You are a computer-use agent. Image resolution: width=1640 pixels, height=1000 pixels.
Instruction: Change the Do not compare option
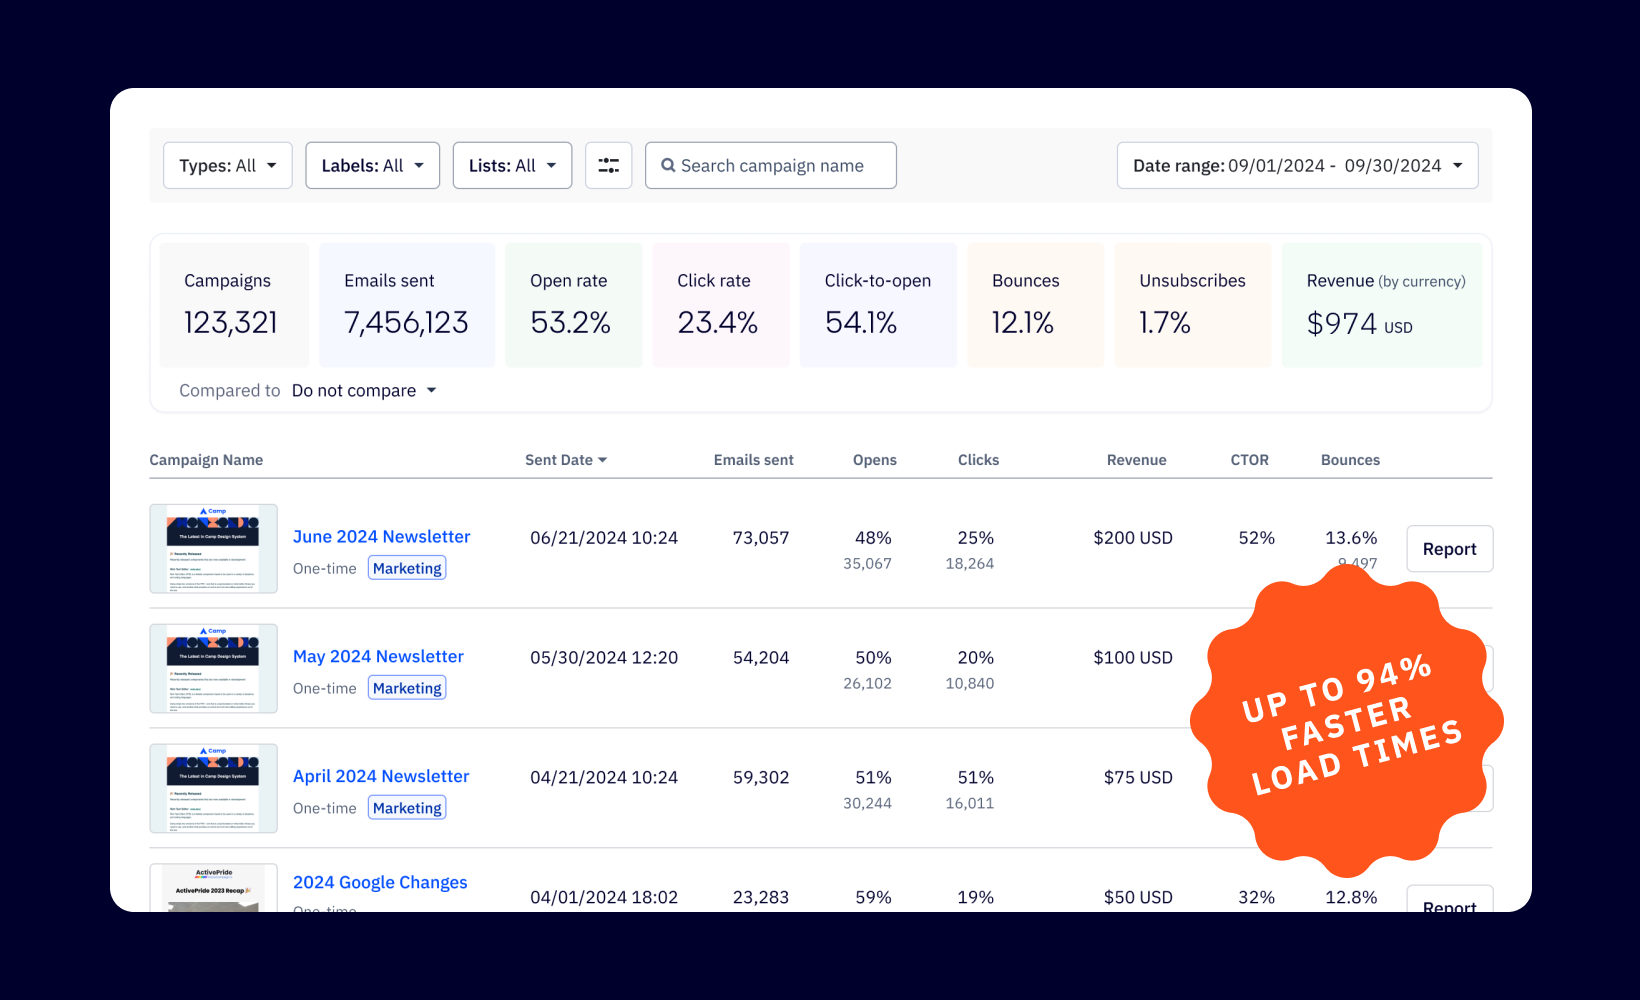364,391
